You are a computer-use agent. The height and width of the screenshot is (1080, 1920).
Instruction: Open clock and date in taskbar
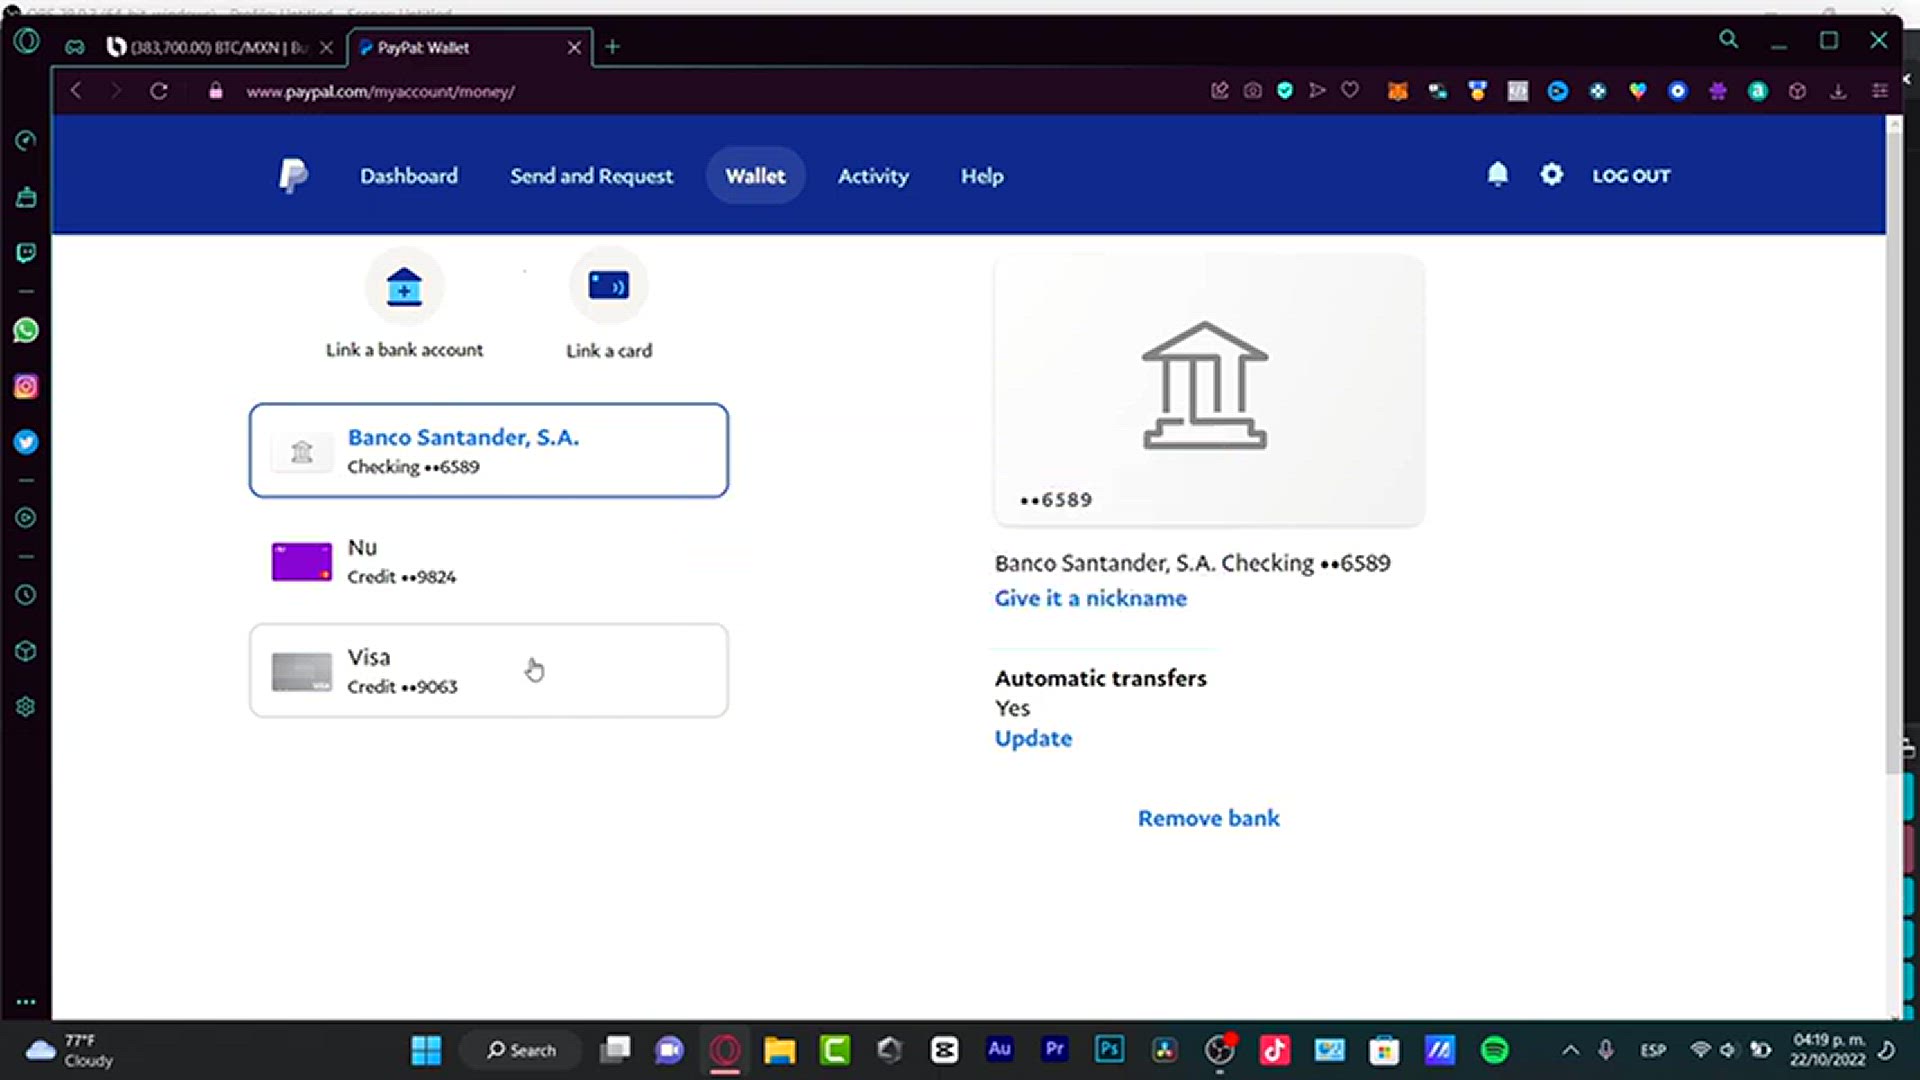click(1828, 1050)
